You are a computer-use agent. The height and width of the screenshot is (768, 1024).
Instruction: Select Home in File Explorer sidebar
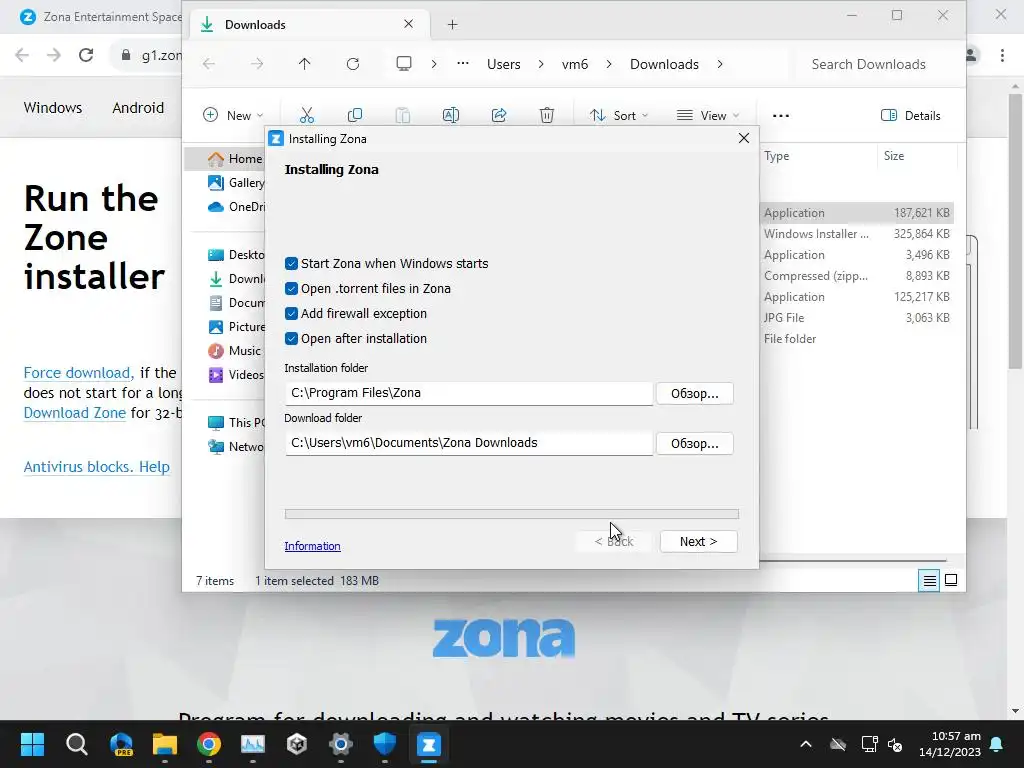[225, 159]
